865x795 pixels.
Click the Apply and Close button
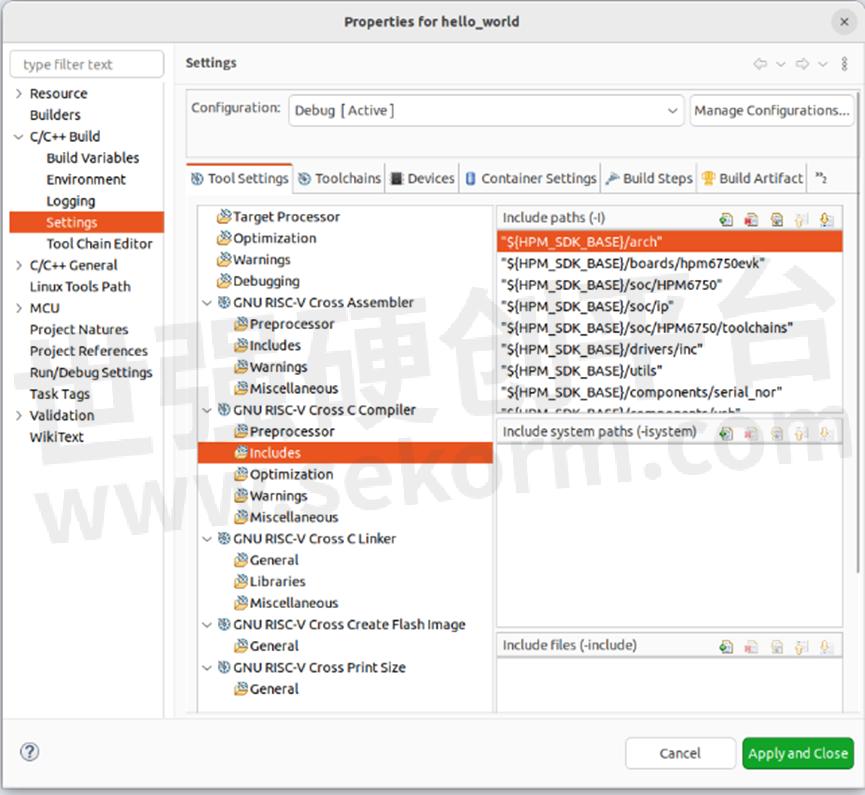tap(797, 753)
